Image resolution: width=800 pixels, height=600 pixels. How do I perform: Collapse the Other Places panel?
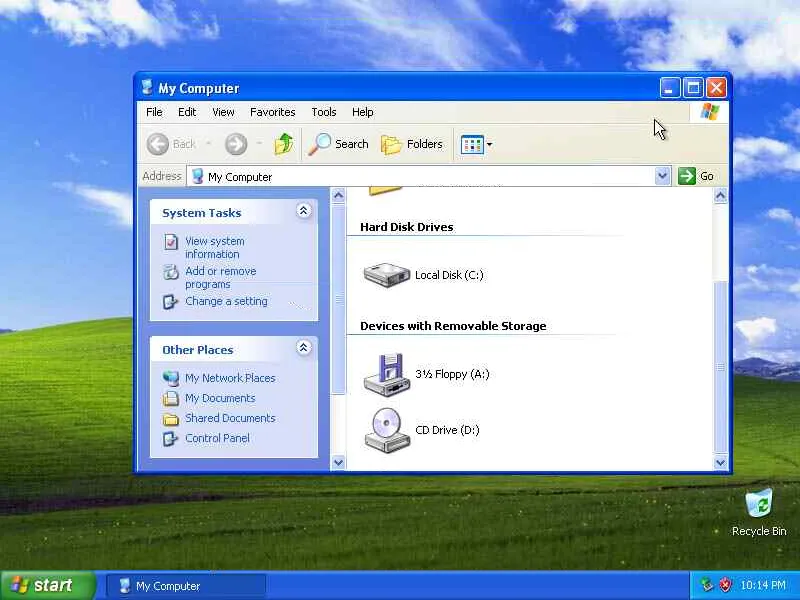[304, 348]
